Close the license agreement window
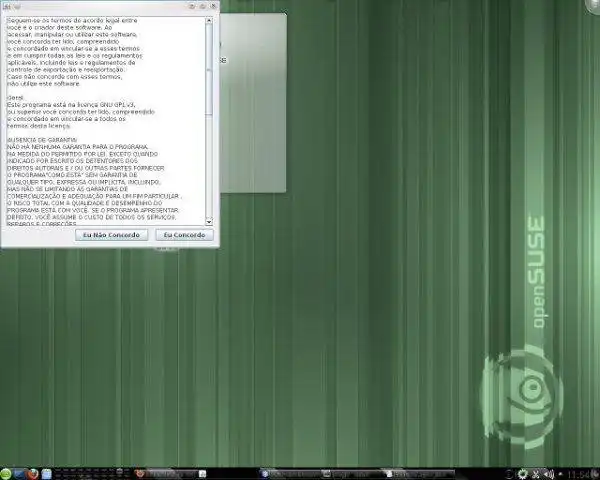600x480 pixels. (213, 6)
